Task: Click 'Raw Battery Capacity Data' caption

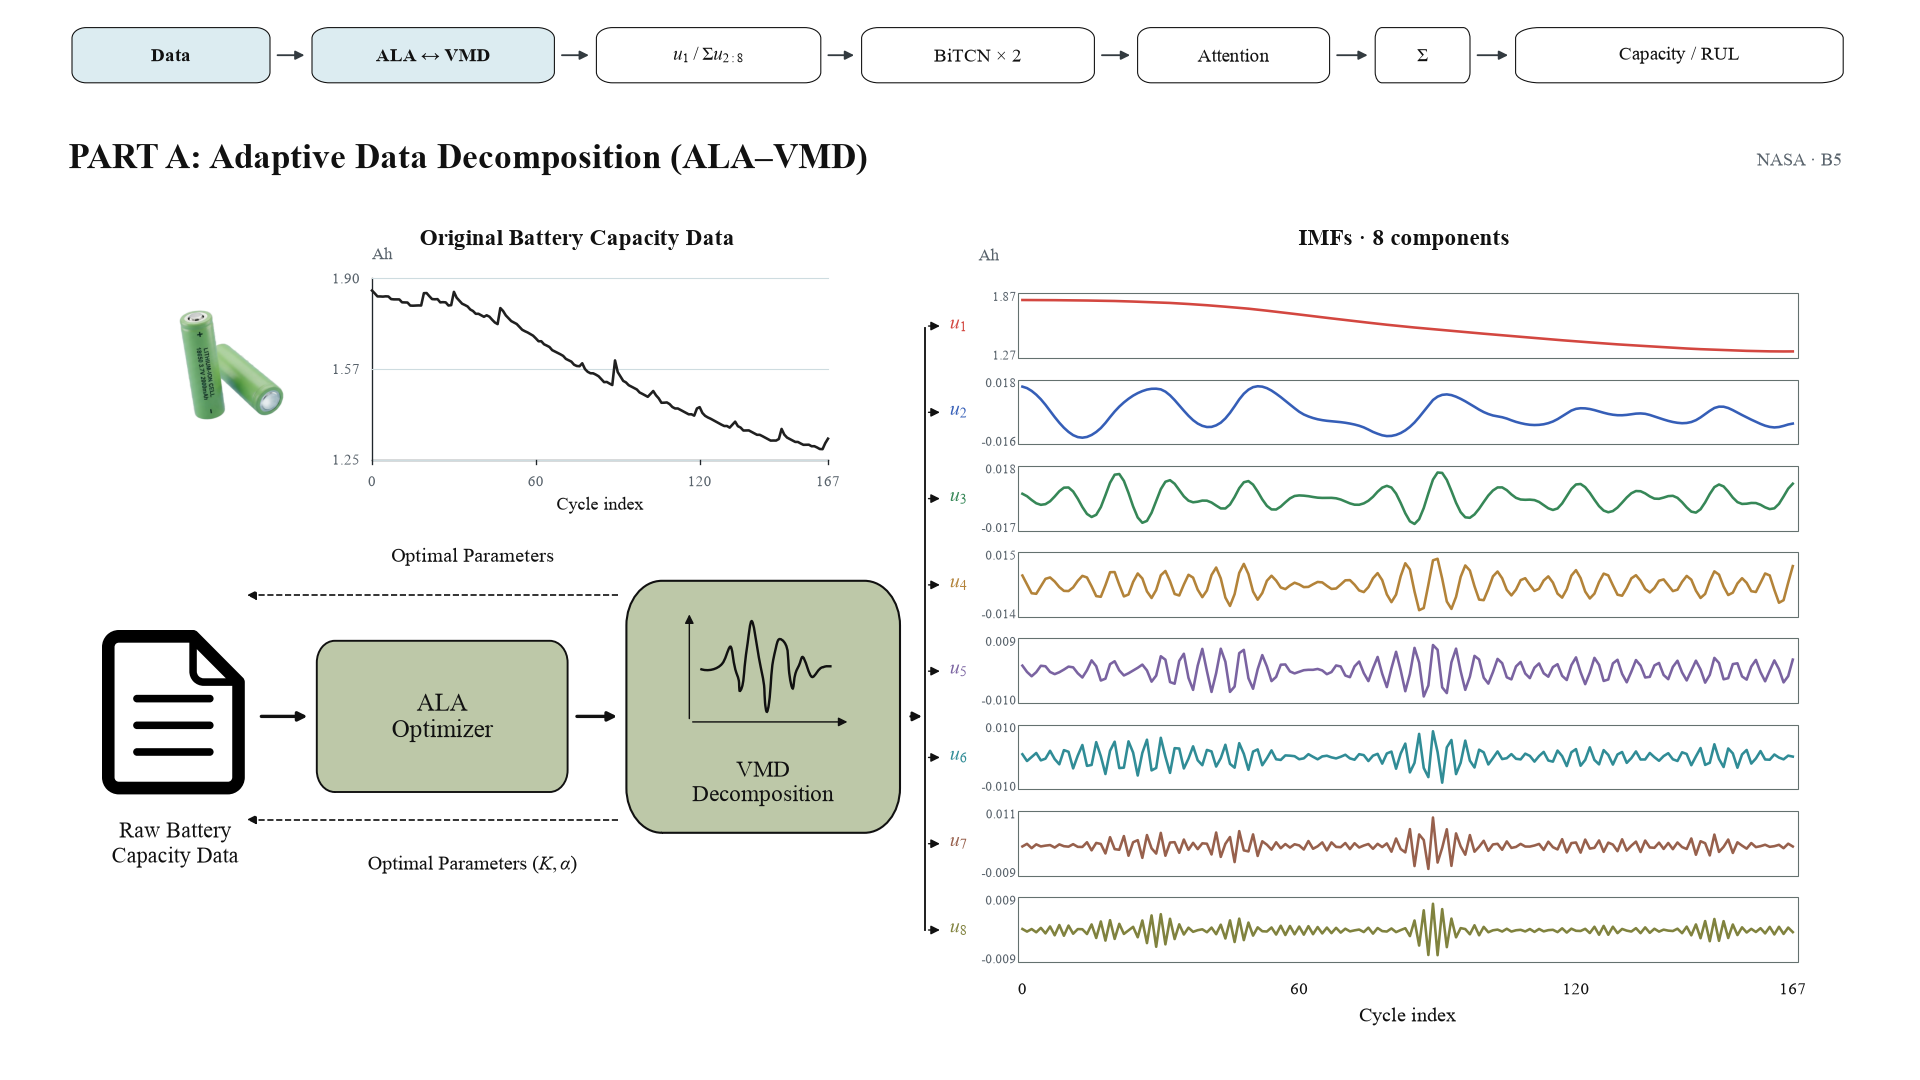Action: click(175, 843)
